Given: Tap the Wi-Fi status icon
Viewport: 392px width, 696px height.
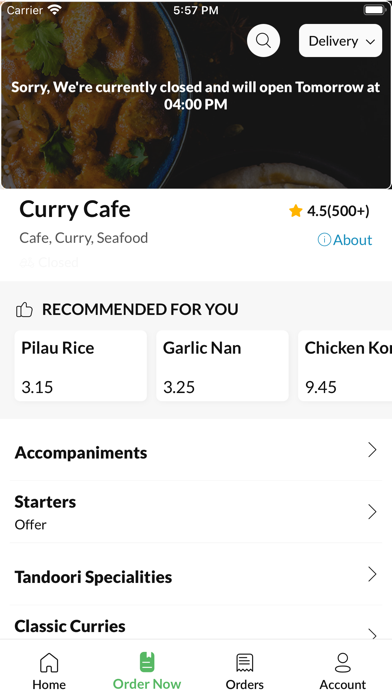Looking at the screenshot, I should point(55,10).
